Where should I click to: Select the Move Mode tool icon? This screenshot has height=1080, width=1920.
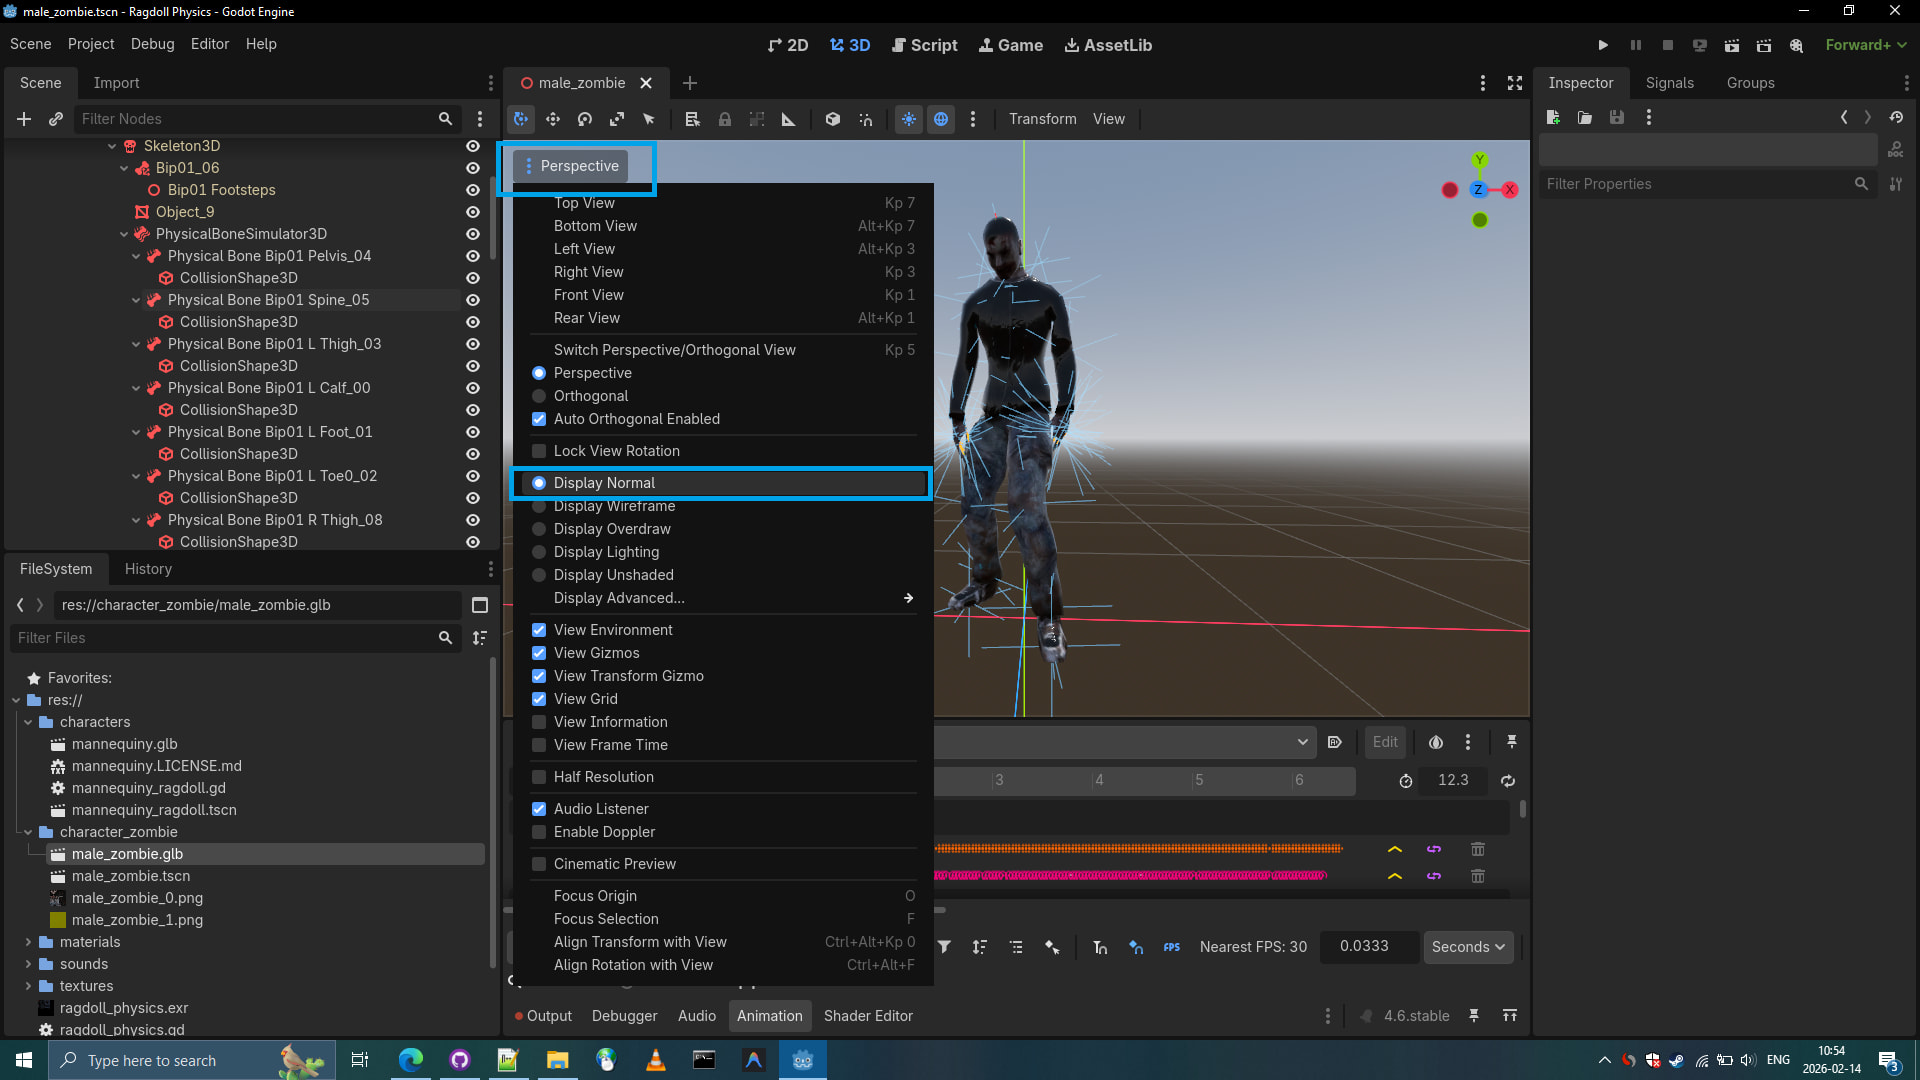coord(553,119)
